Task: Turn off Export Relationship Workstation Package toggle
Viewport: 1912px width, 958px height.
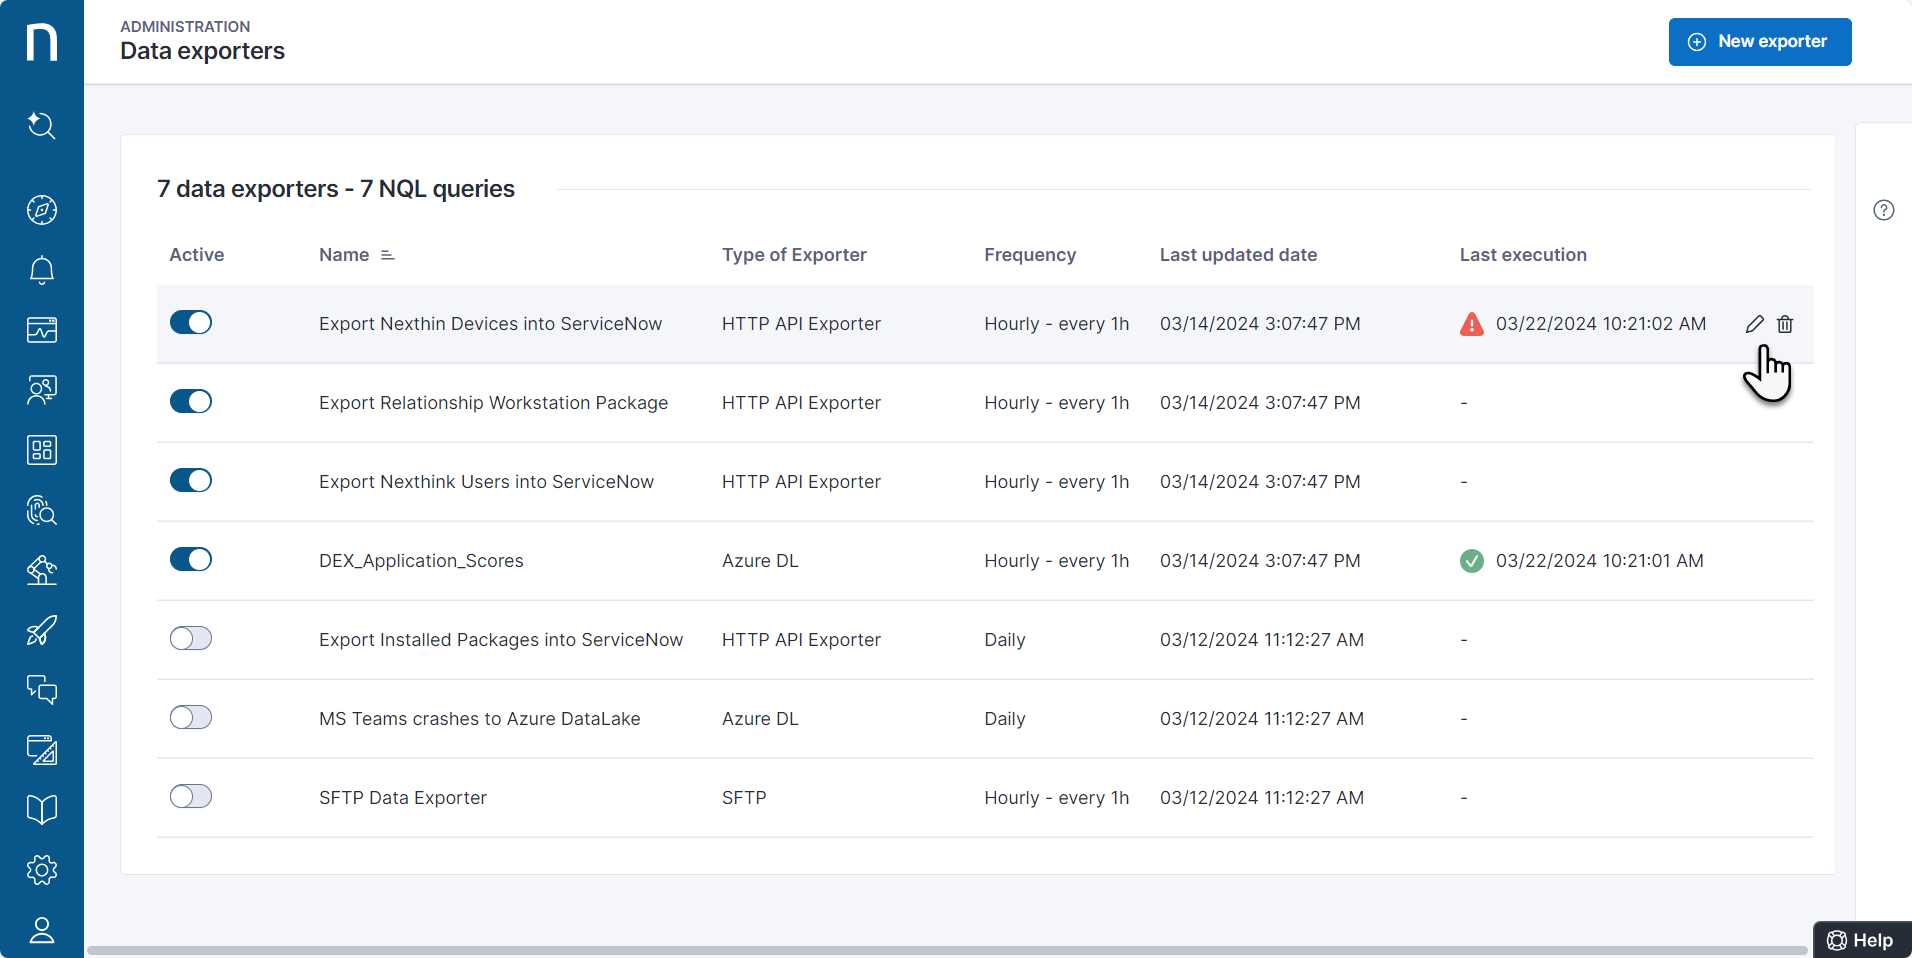Action: [191, 401]
